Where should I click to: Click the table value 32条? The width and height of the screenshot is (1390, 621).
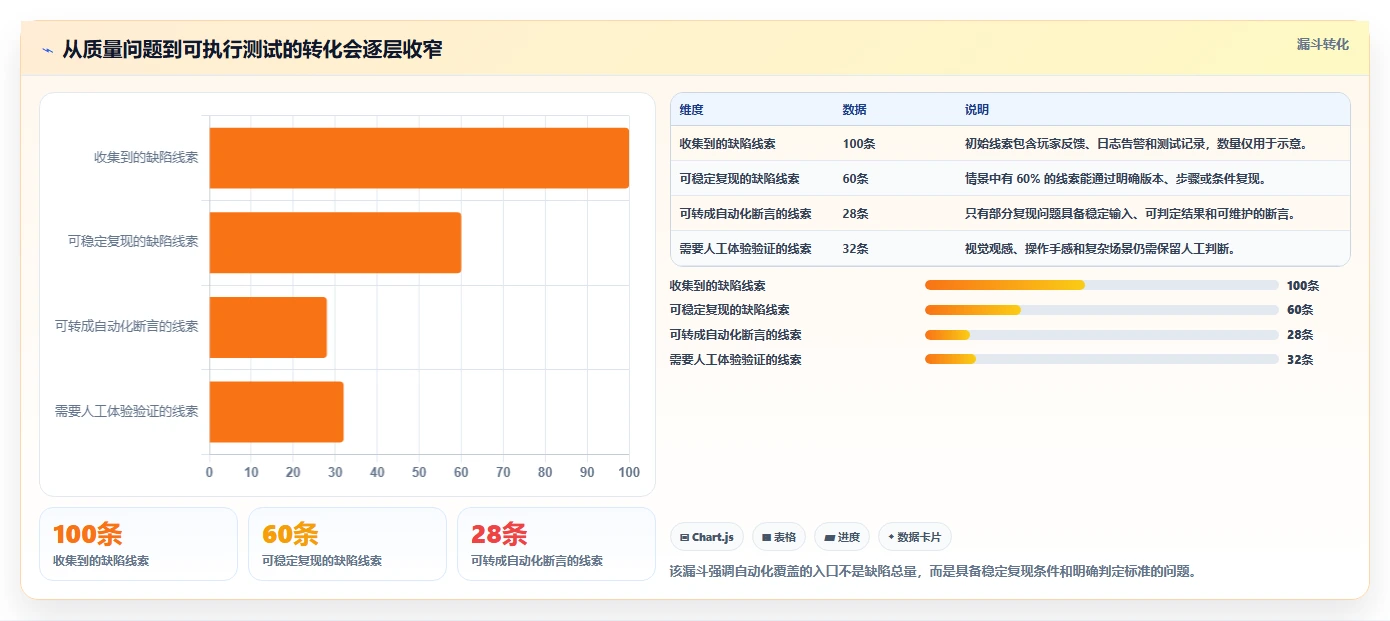[856, 249]
